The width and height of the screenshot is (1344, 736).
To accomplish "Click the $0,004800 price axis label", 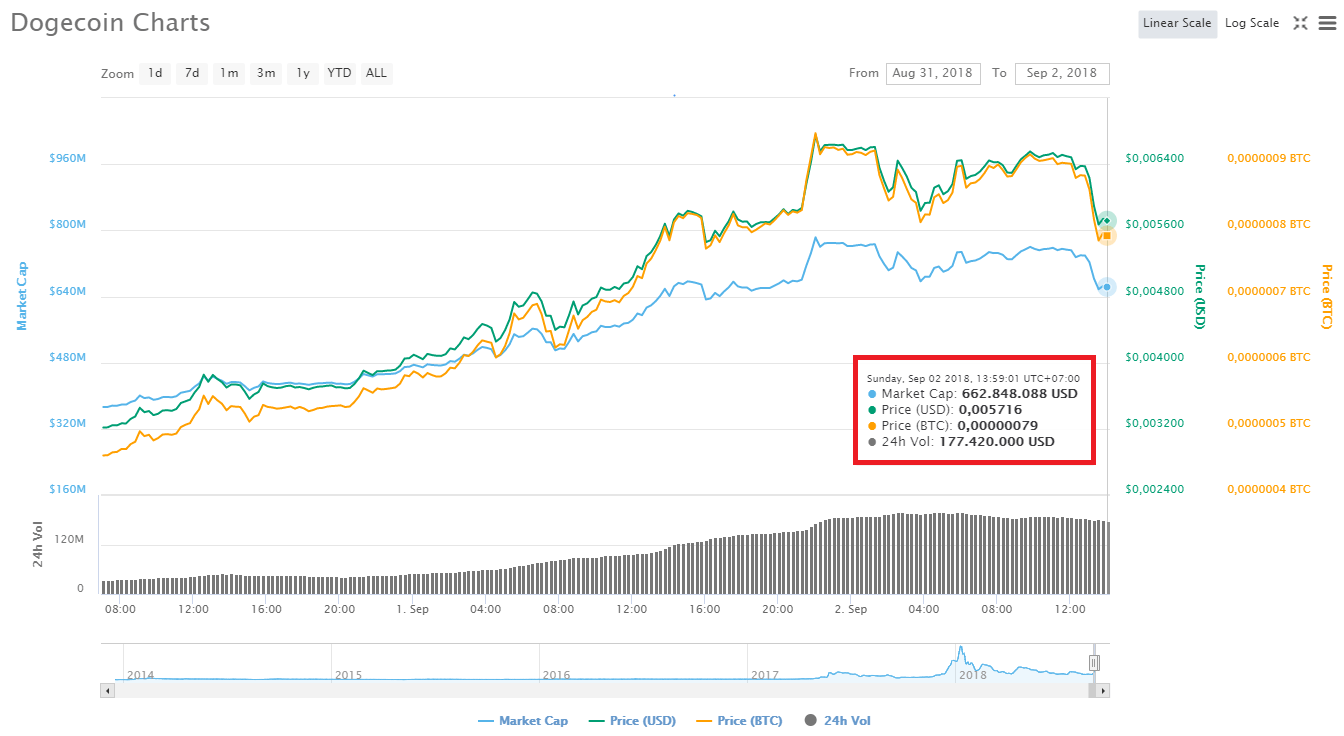I will coord(1155,291).
